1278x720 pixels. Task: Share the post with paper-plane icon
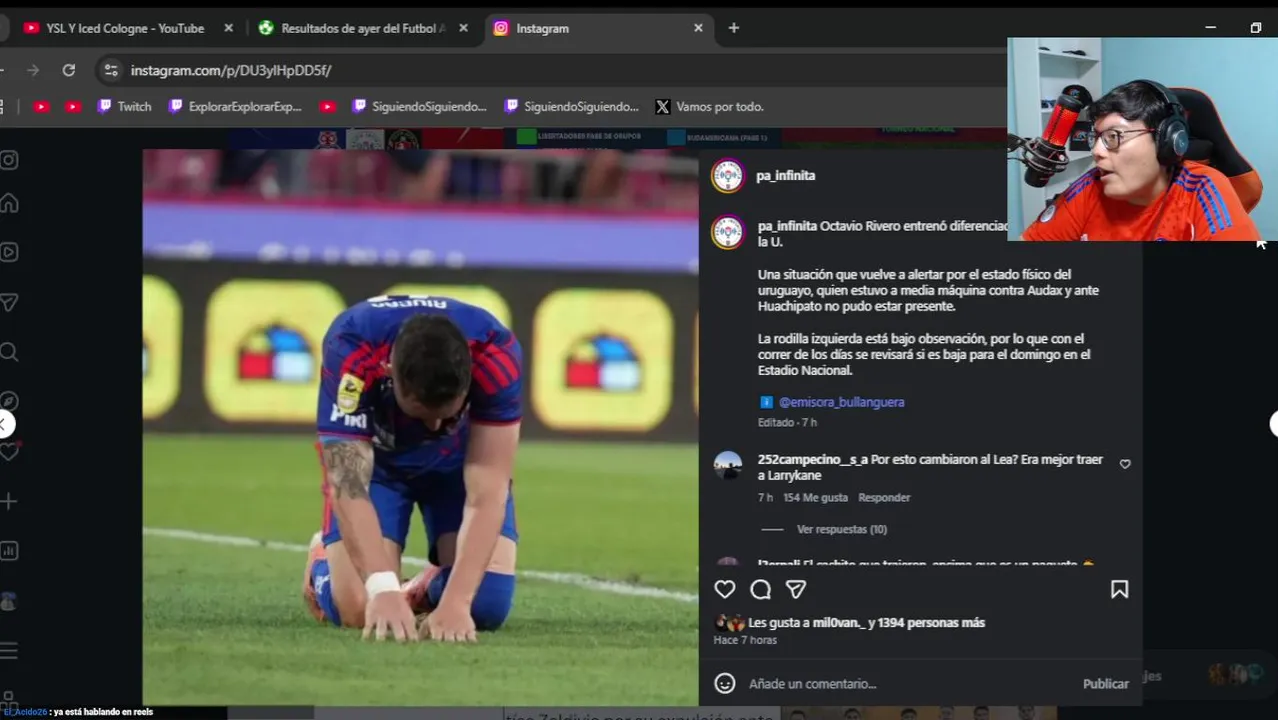pos(796,590)
